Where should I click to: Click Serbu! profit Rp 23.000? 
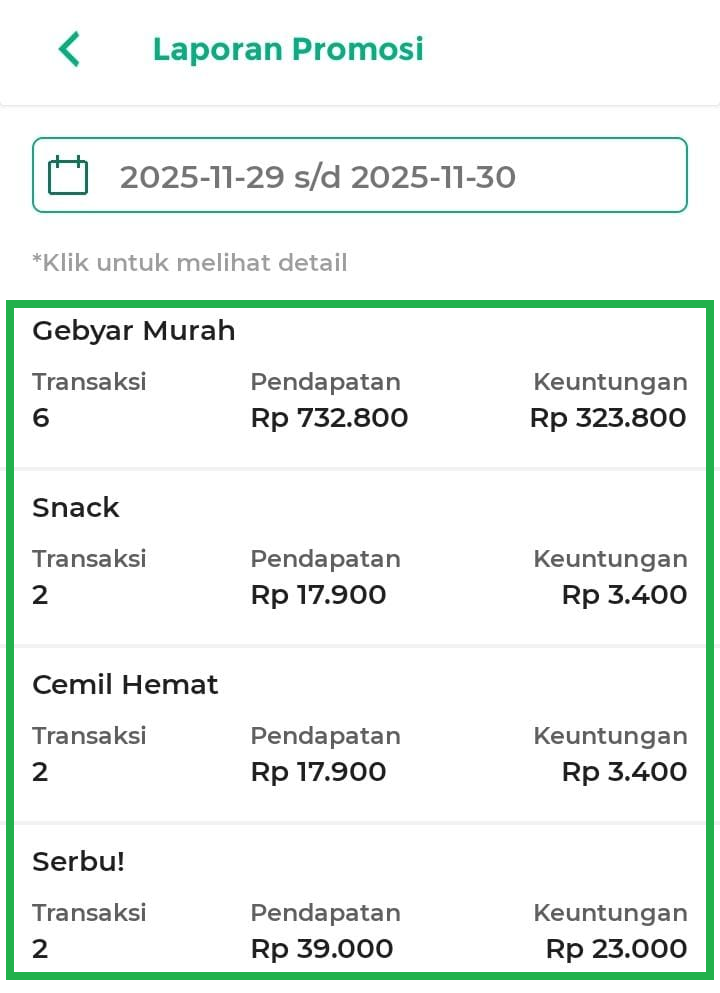(616, 949)
